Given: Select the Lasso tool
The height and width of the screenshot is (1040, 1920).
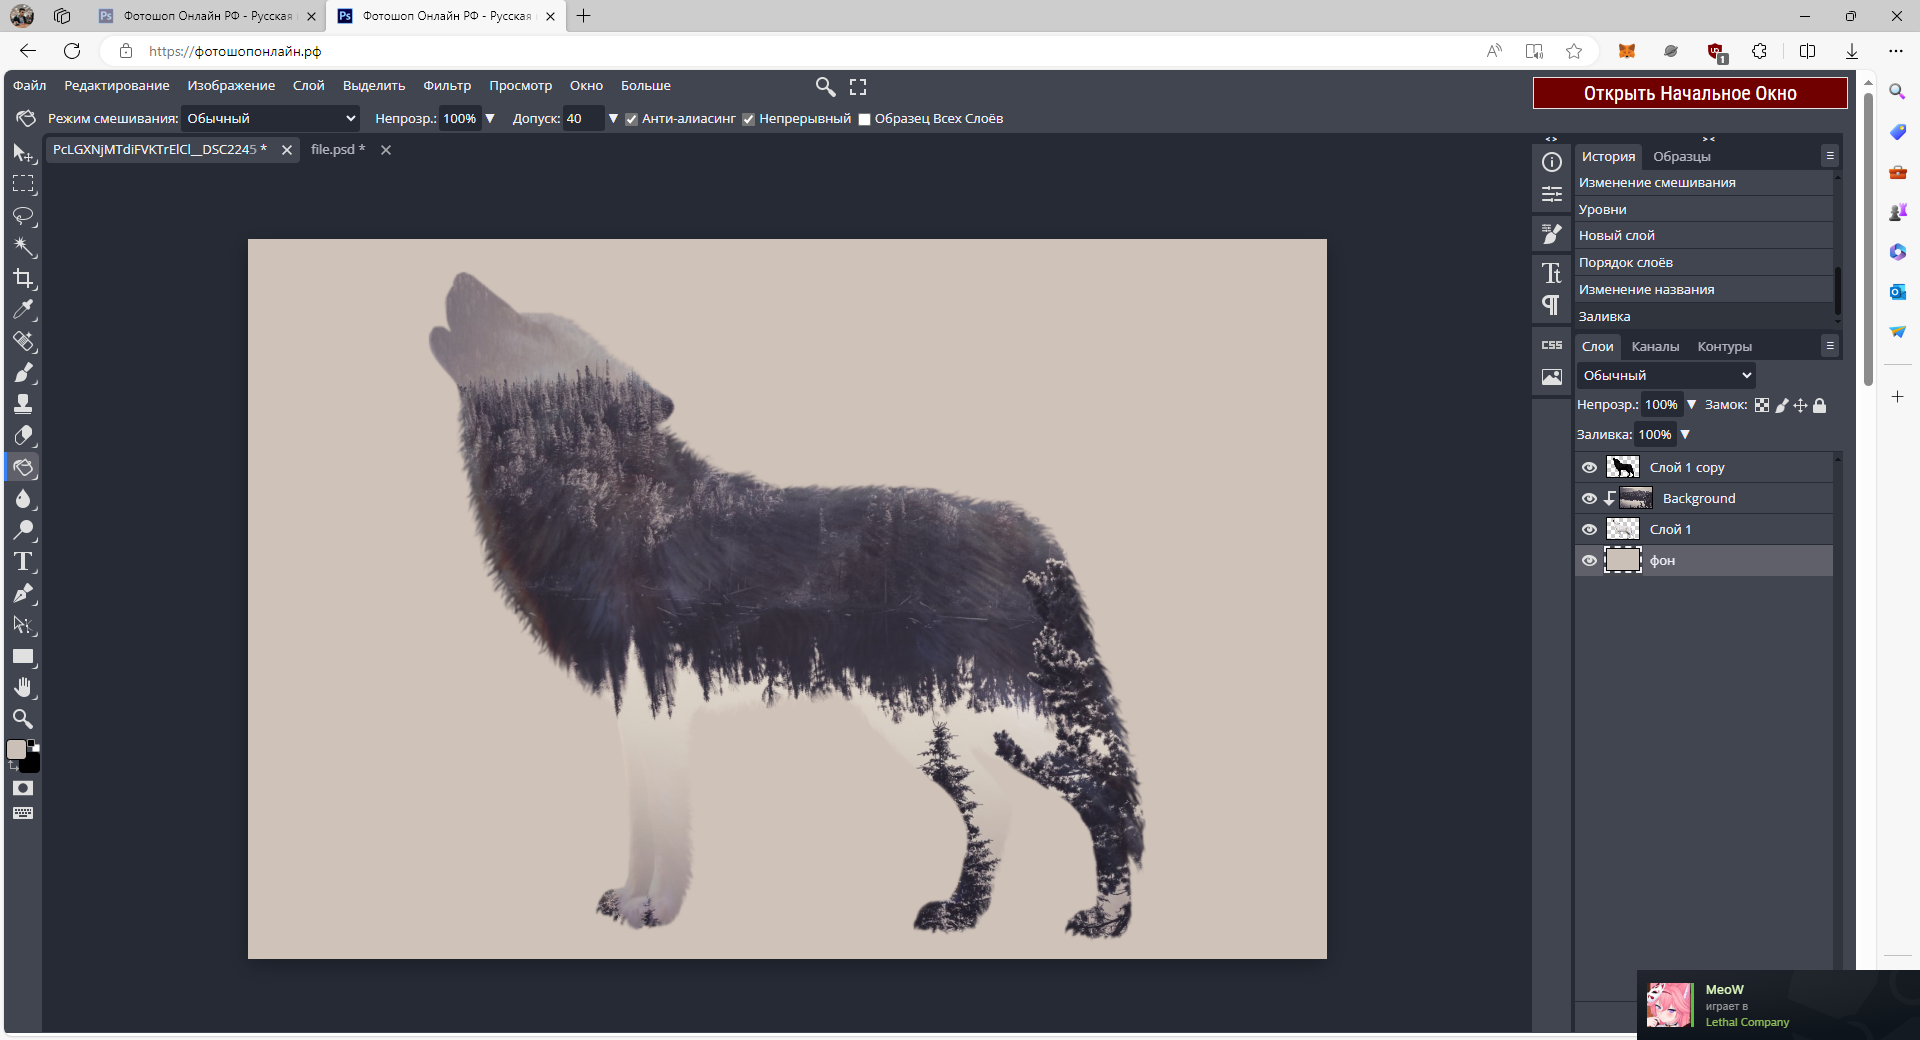Looking at the screenshot, I should click(23, 216).
